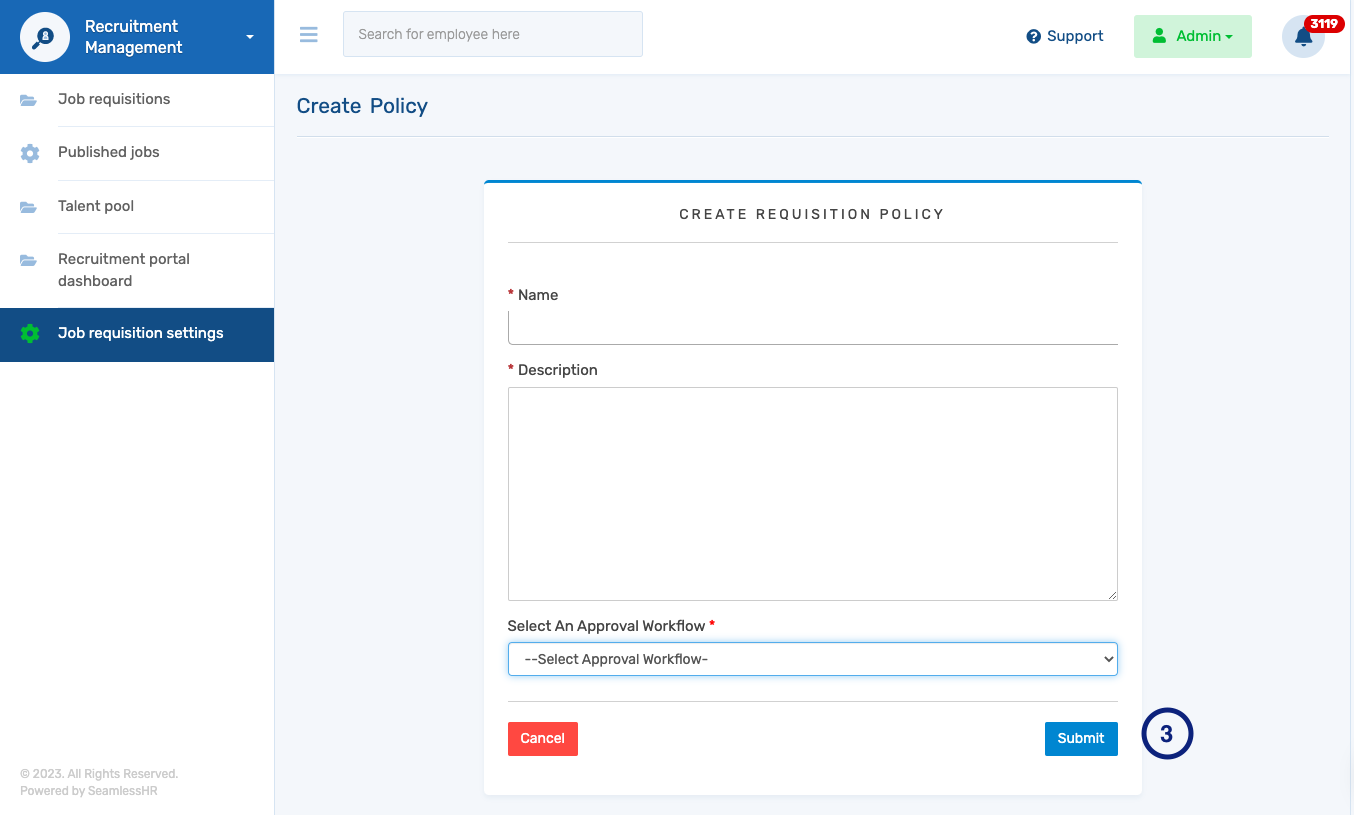Click the Published jobs gear icon

point(29,152)
